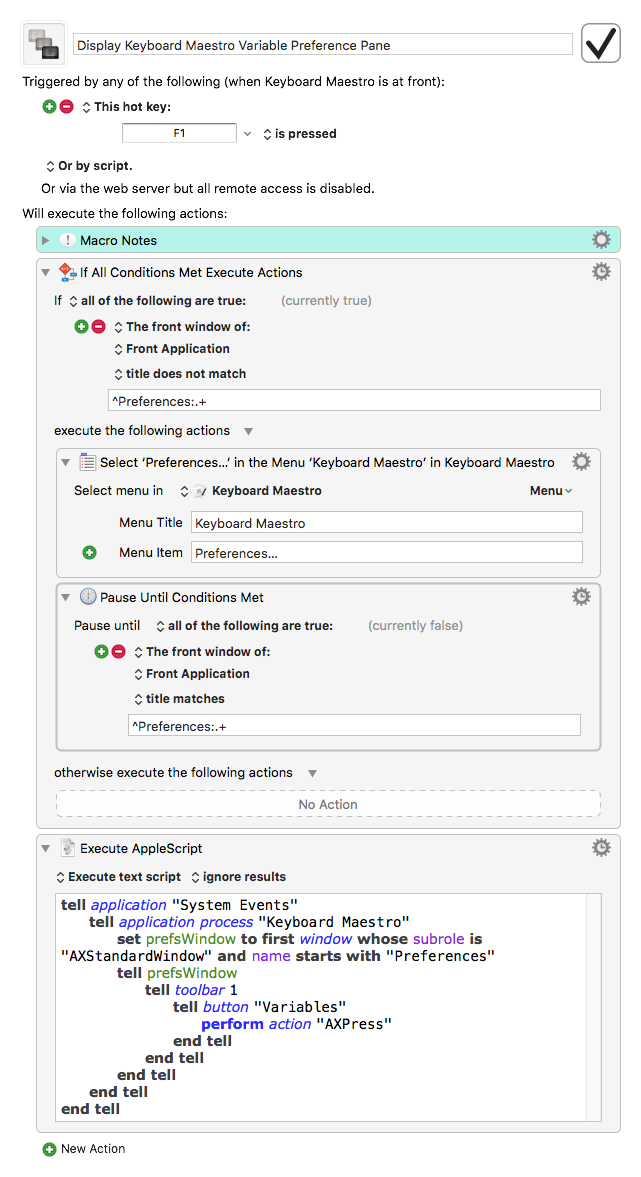Click inside the AppleScript text area
This screenshot has width=641, height=1177.
pyautogui.click(x=329, y=1007)
